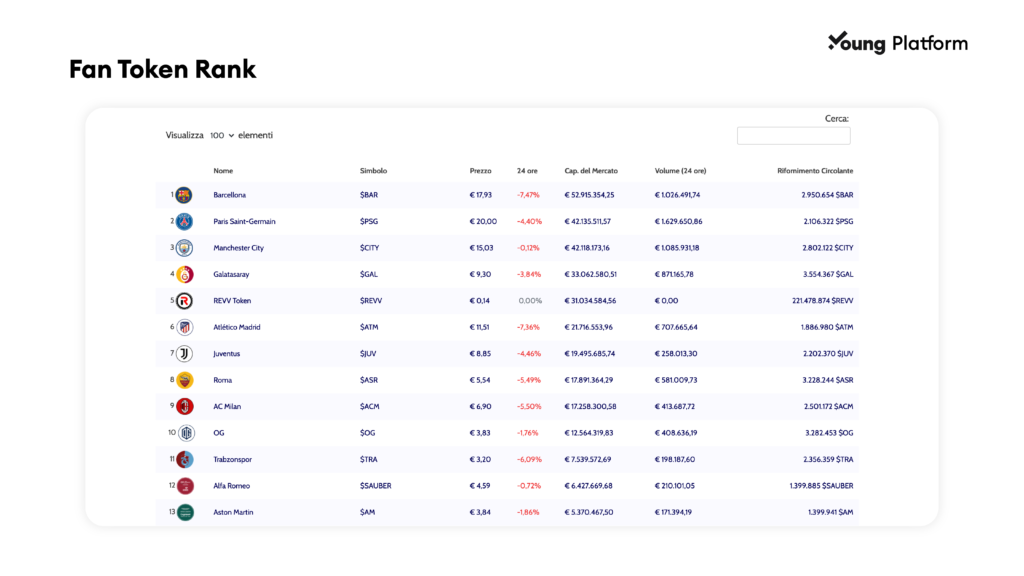This screenshot has height=576, width=1024.
Task: Select the Aston Martin name cell
Action: 233,513
